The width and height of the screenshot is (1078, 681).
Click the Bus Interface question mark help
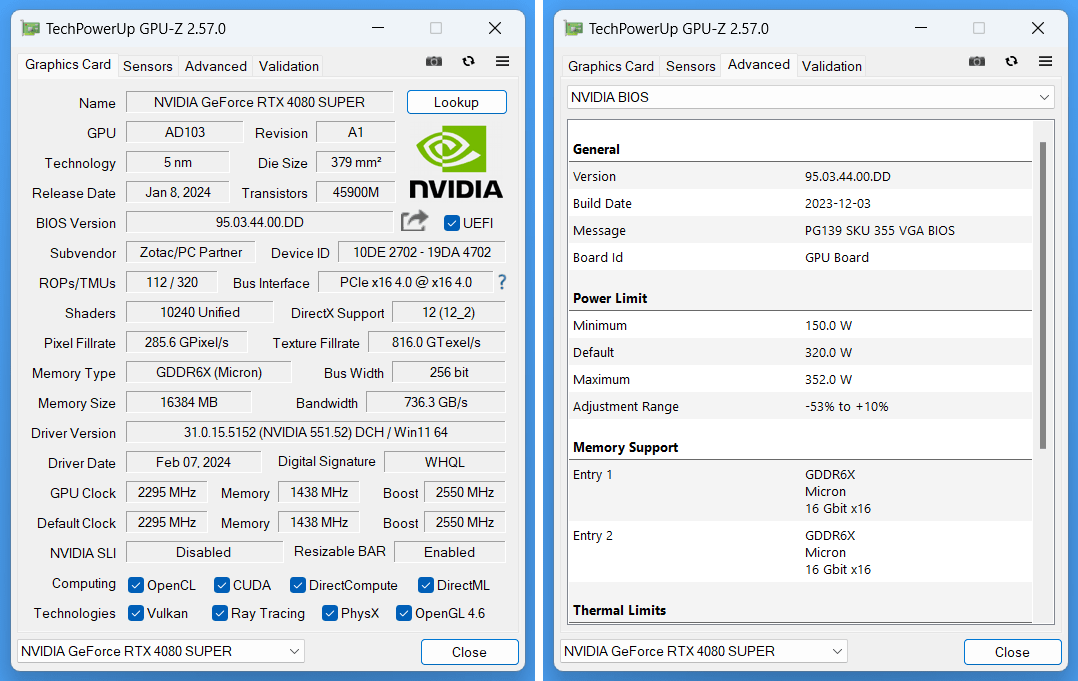tap(502, 282)
